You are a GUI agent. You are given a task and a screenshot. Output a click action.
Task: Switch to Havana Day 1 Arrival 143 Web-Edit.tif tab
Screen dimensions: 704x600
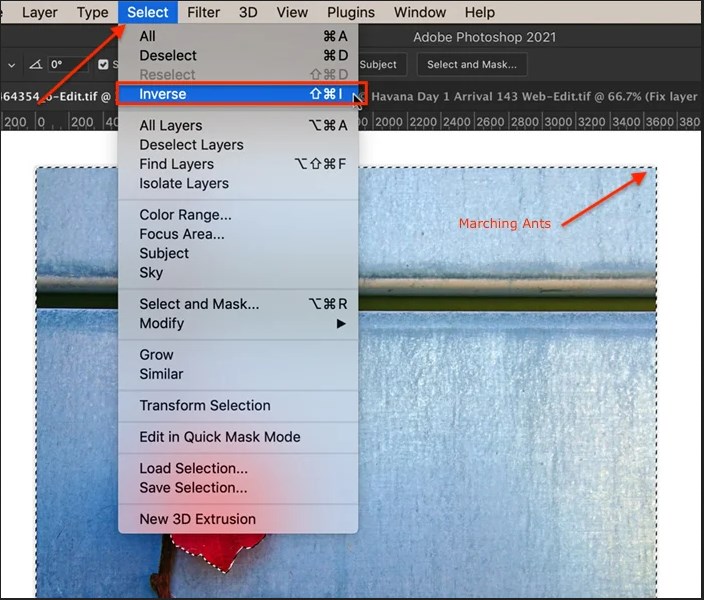tap(534, 97)
